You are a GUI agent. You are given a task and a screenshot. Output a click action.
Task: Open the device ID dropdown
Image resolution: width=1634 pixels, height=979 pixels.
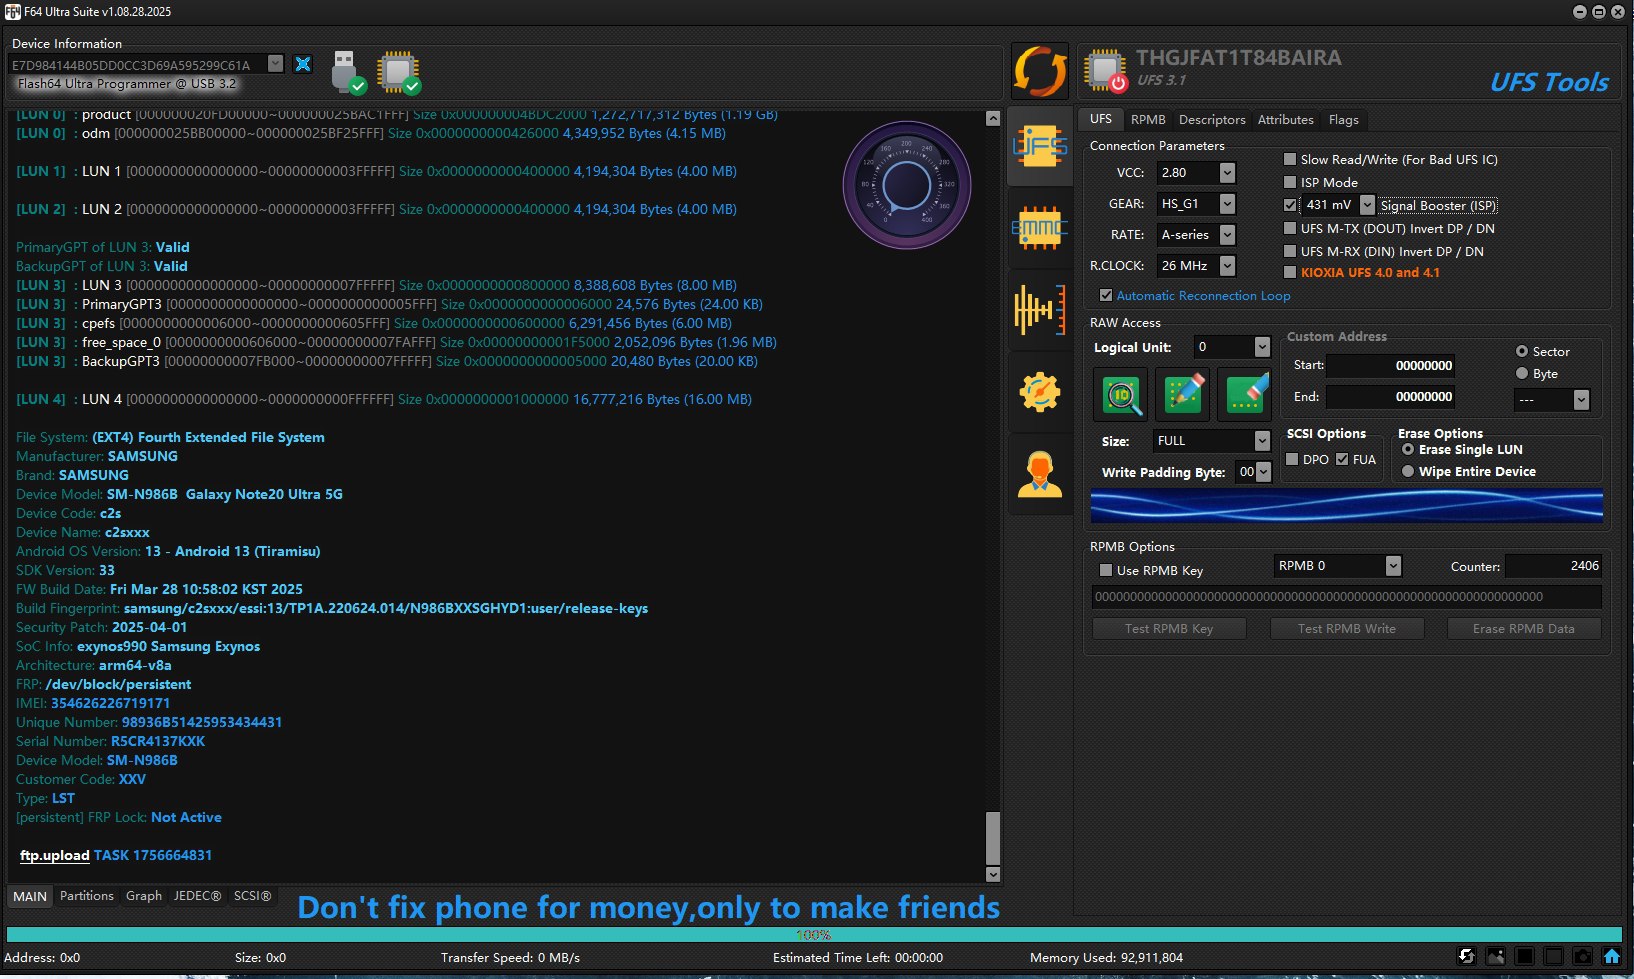(276, 64)
